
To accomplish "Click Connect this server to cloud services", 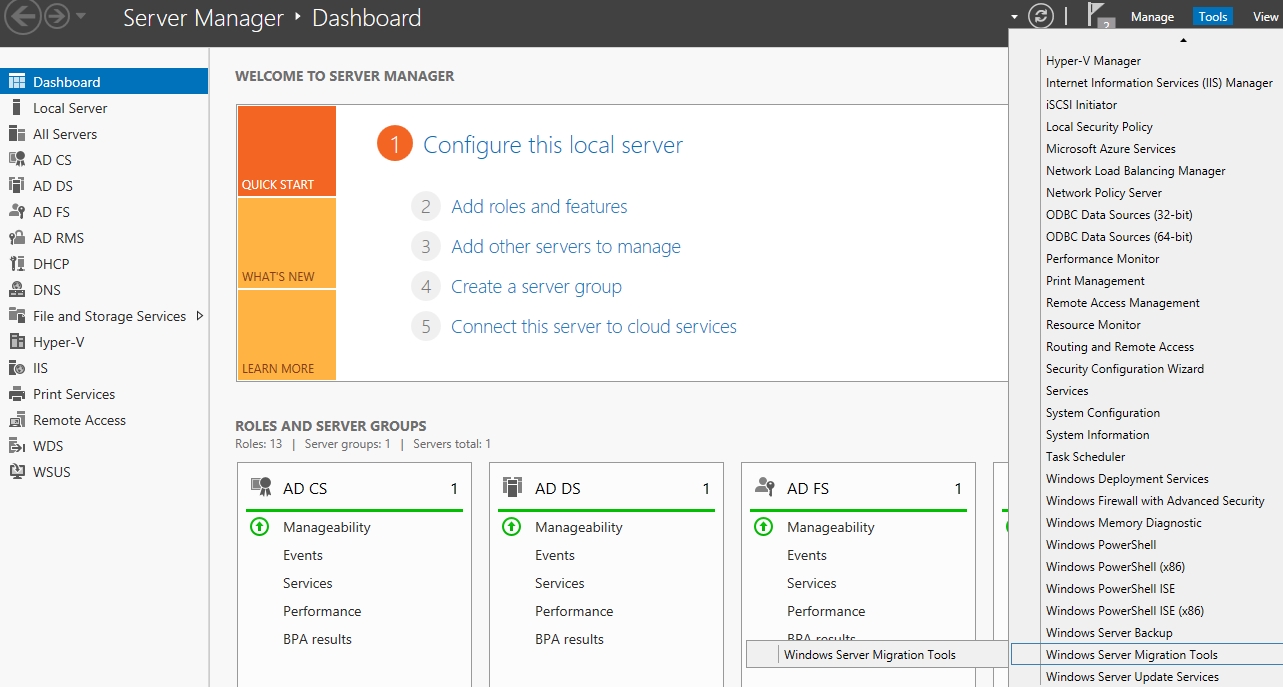I will point(594,327).
